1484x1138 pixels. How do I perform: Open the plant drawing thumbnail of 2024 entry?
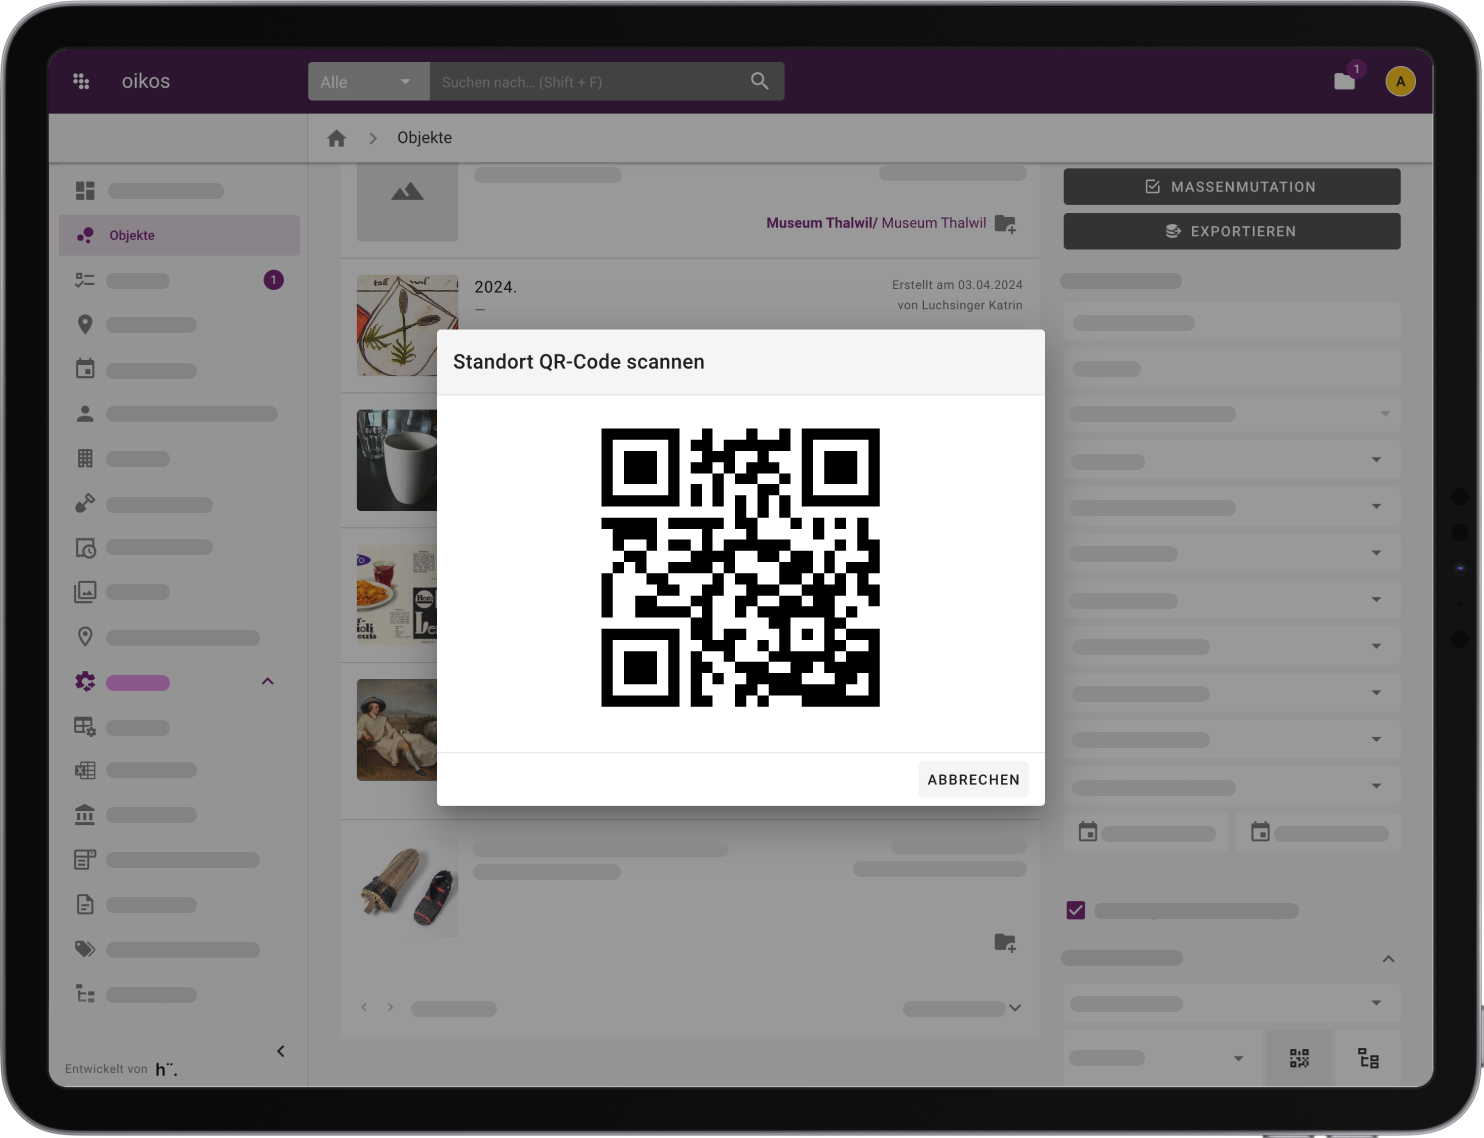tap(407, 326)
